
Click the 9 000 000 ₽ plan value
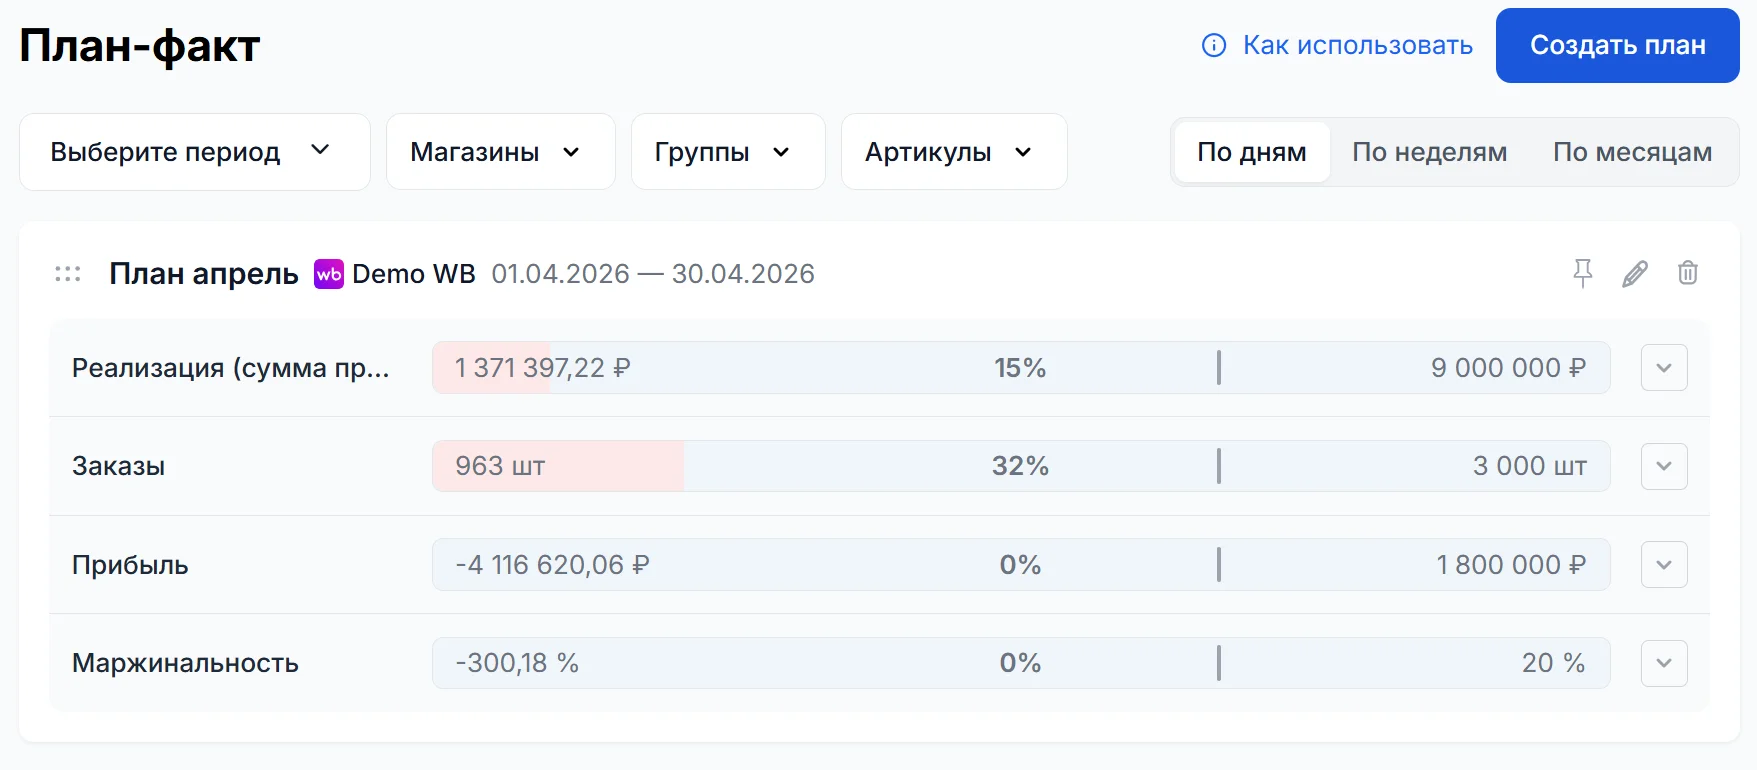(1508, 368)
